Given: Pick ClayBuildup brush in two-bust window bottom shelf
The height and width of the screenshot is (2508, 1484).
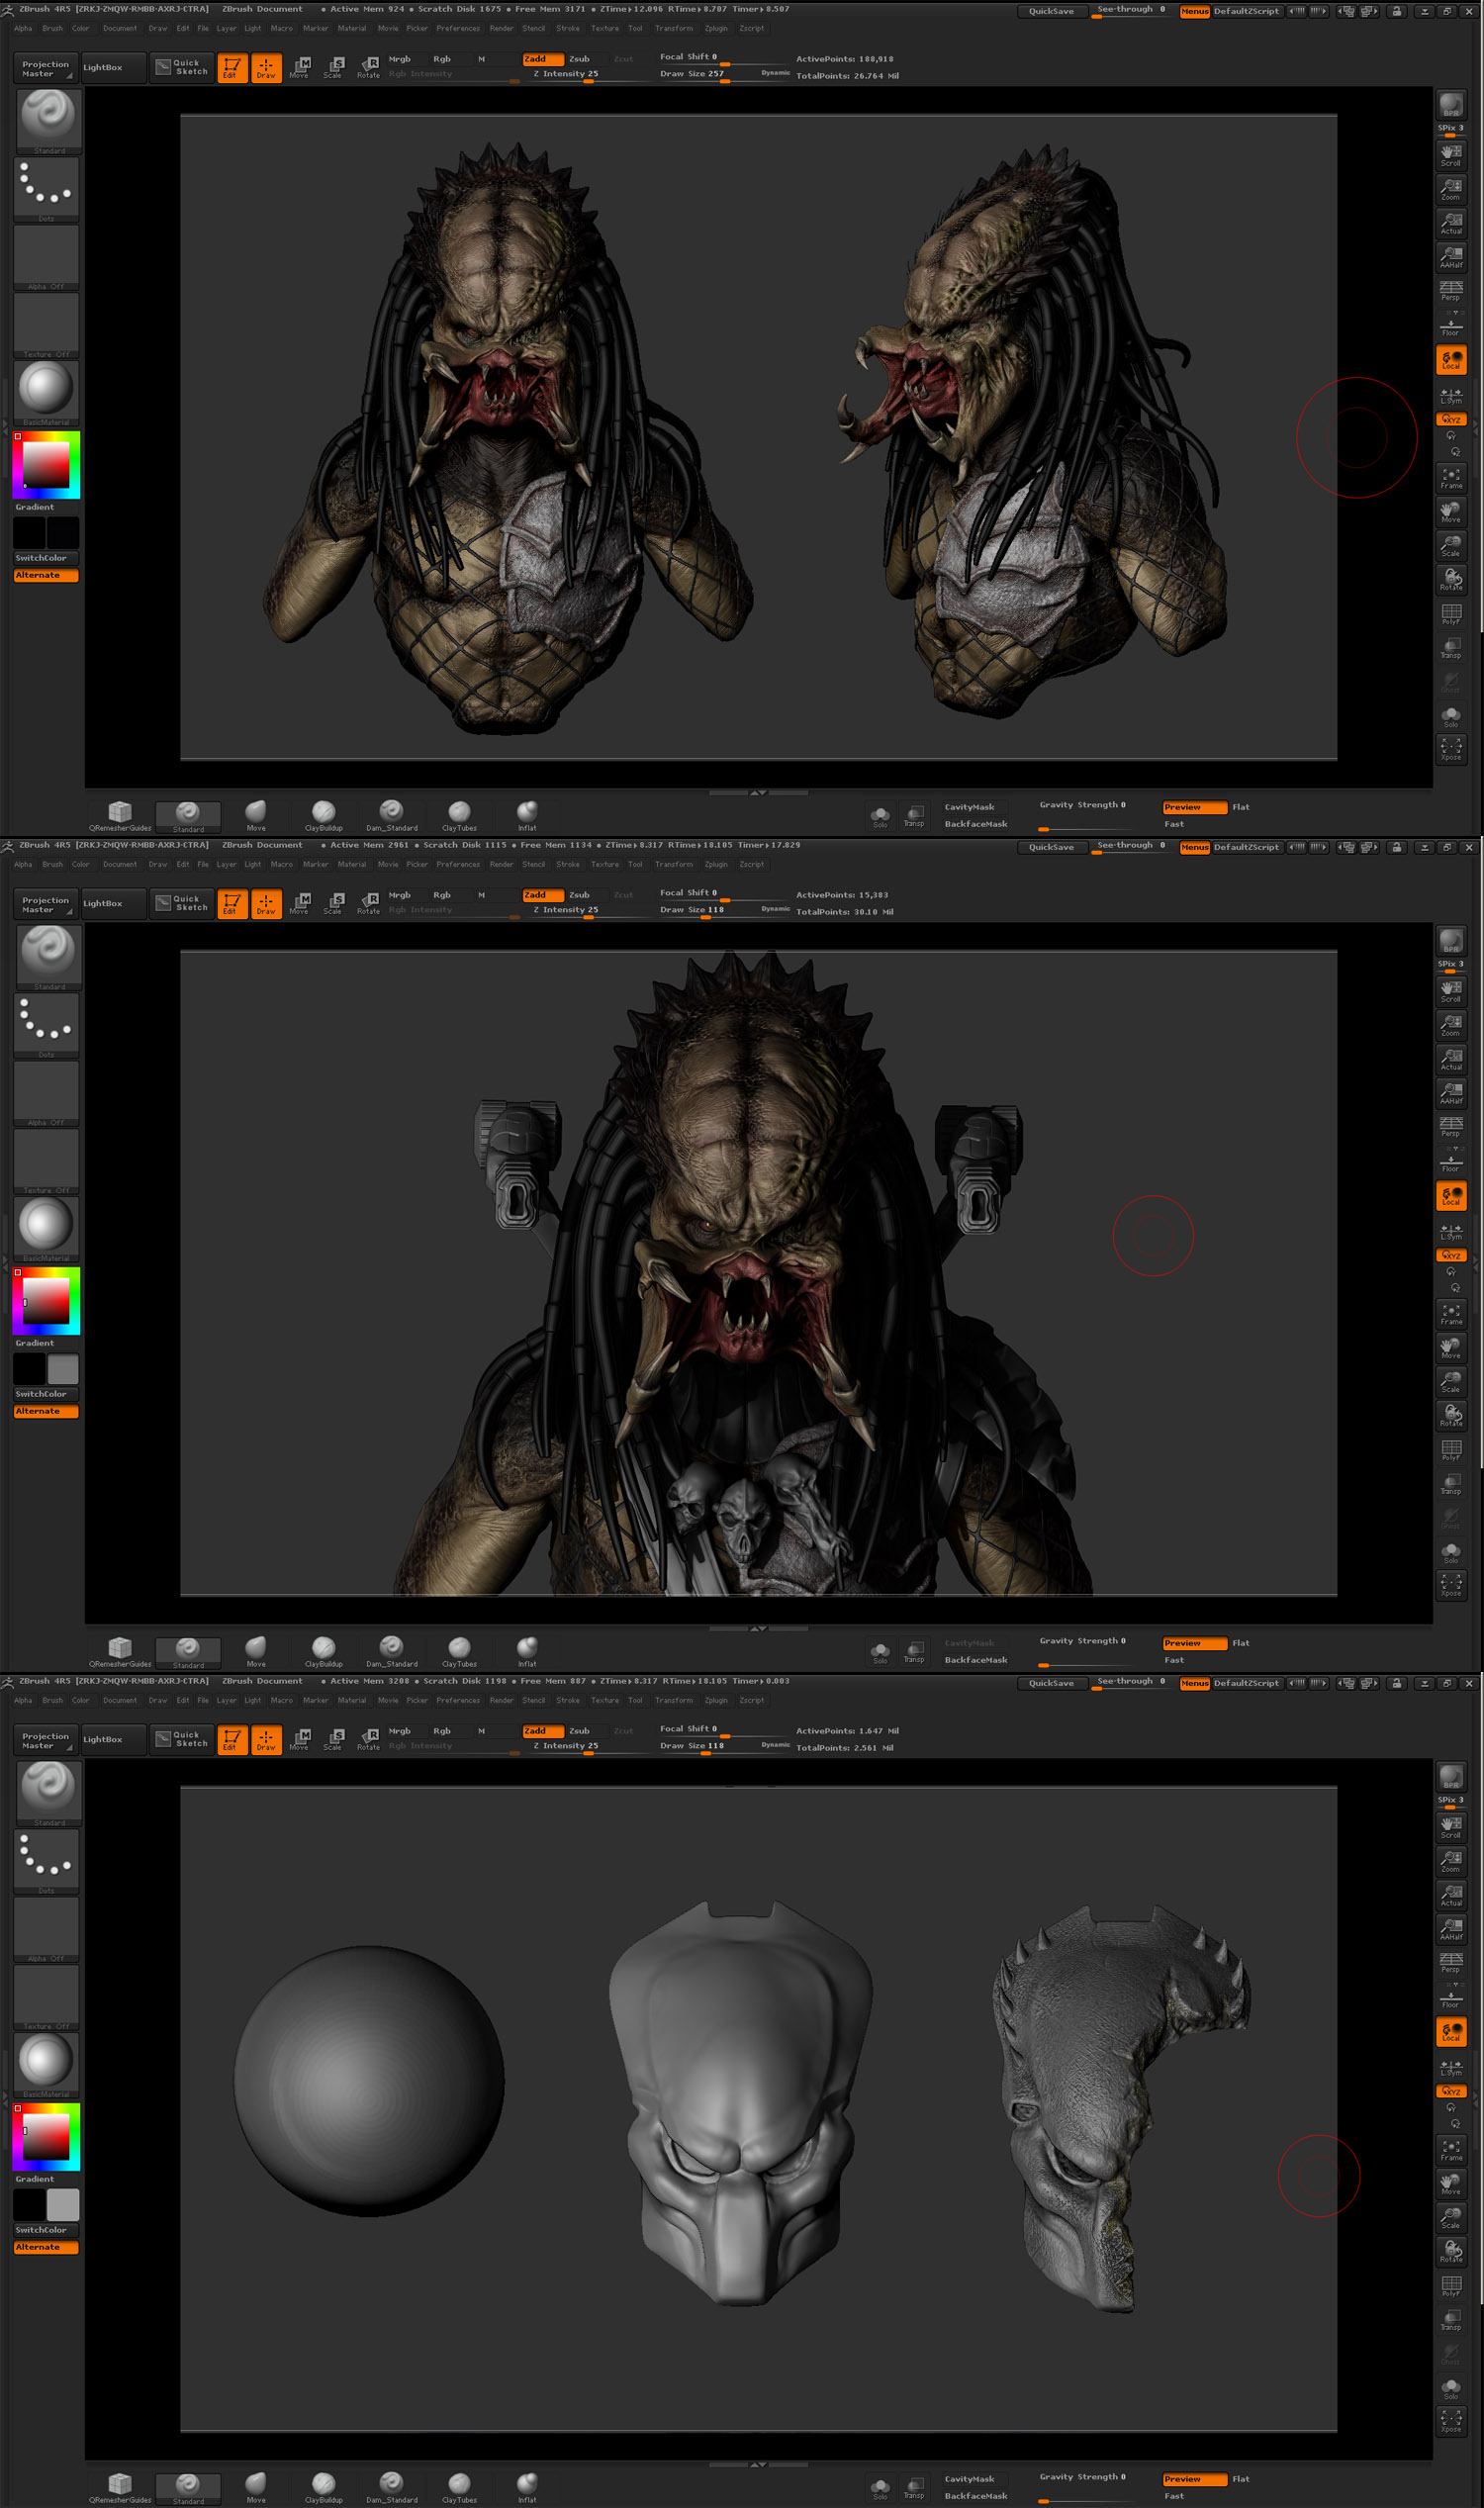Looking at the screenshot, I should point(323,815).
